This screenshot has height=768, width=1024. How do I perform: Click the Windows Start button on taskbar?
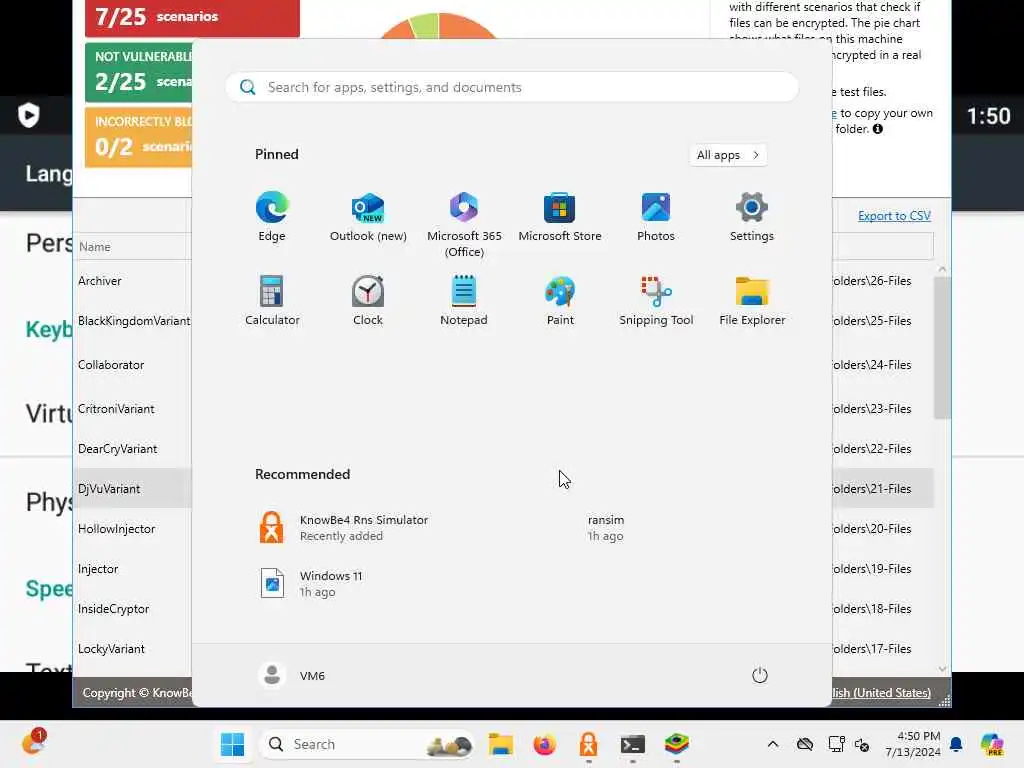point(232,744)
